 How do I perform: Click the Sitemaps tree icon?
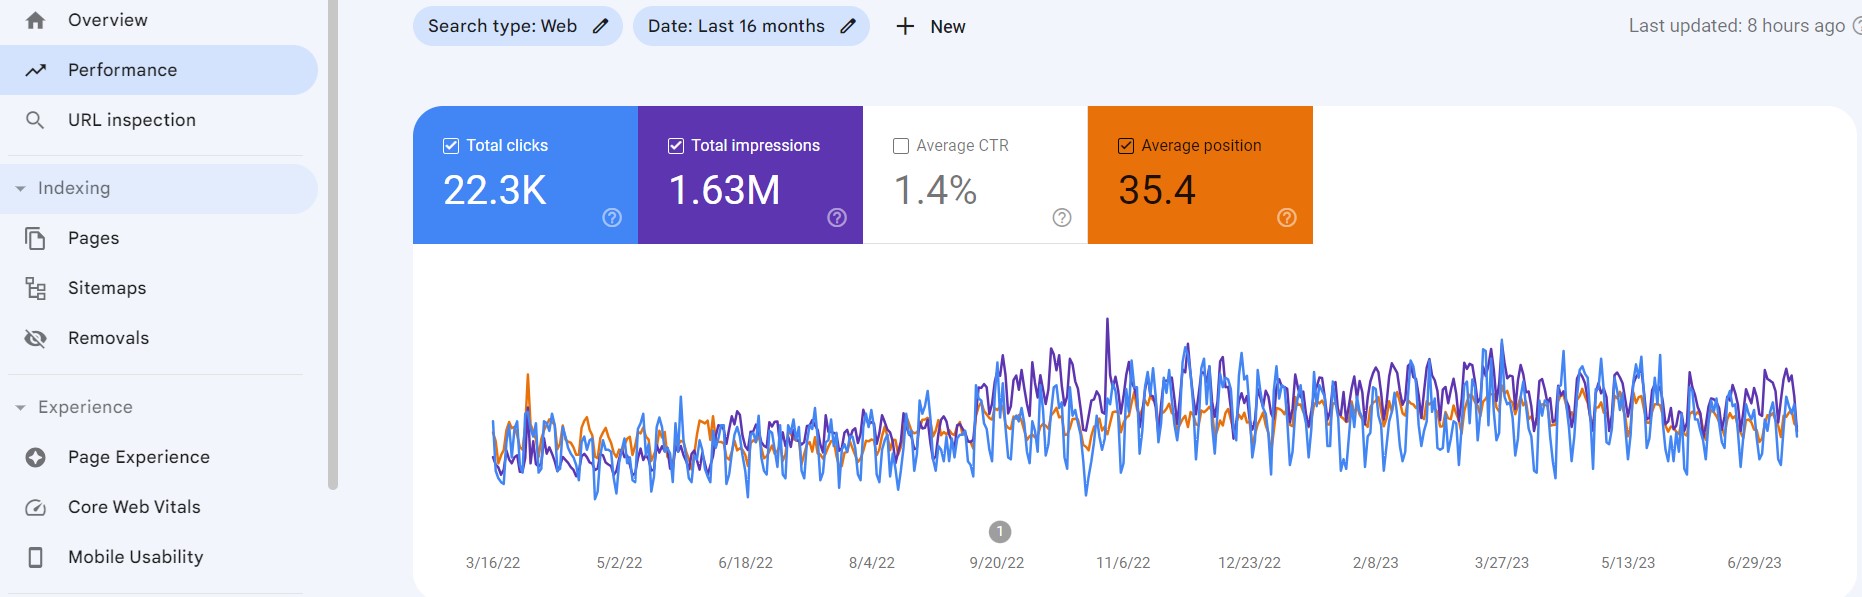pyautogui.click(x=35, y=289)
